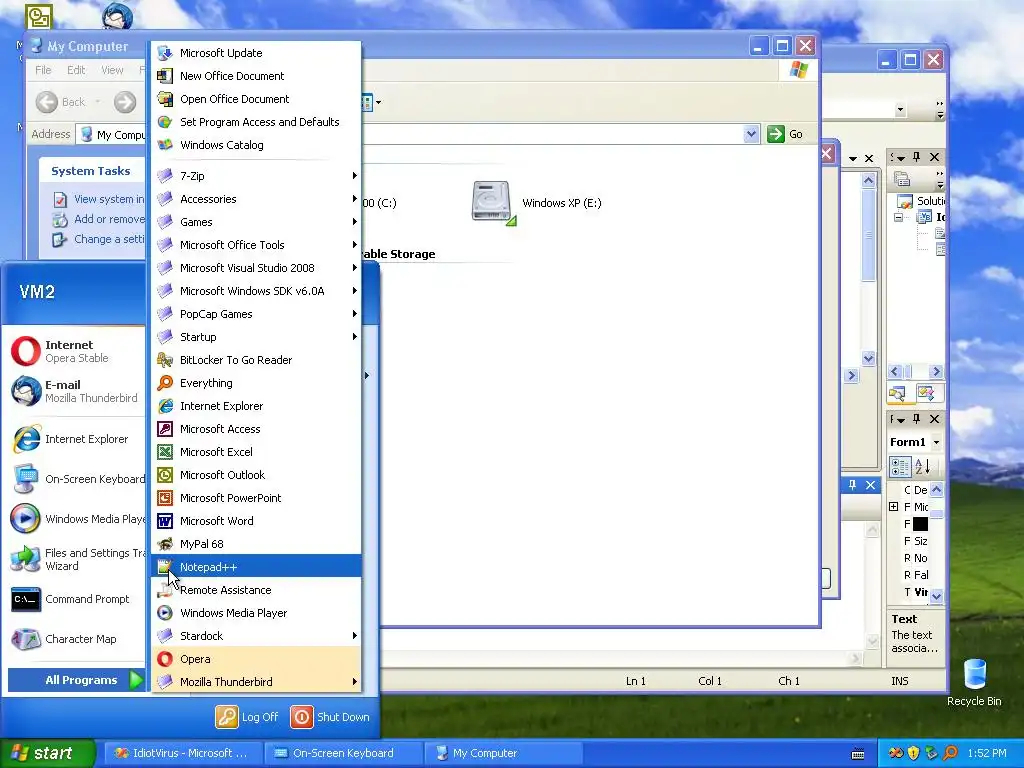Open Files and Settings Transfer Wizard

coord(76,559)
